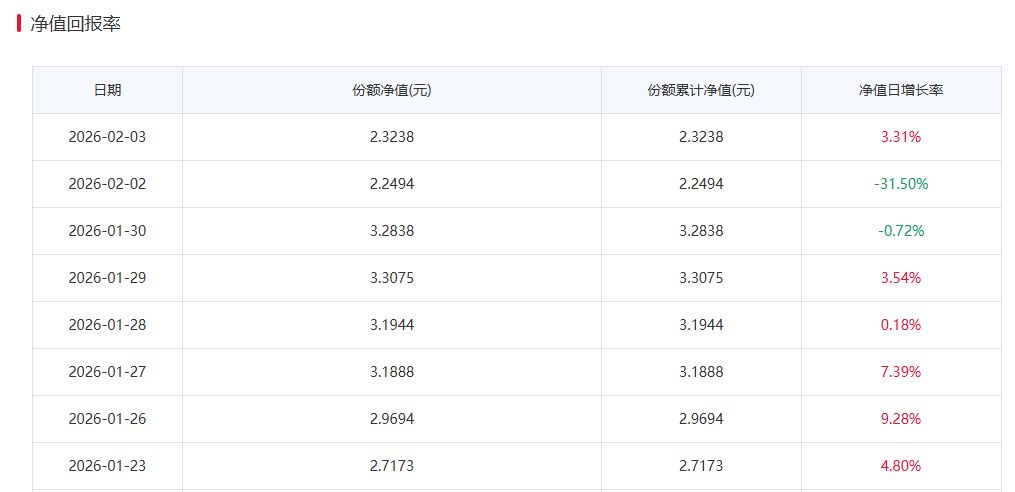Click the 9.28% growth rate value

900,419
